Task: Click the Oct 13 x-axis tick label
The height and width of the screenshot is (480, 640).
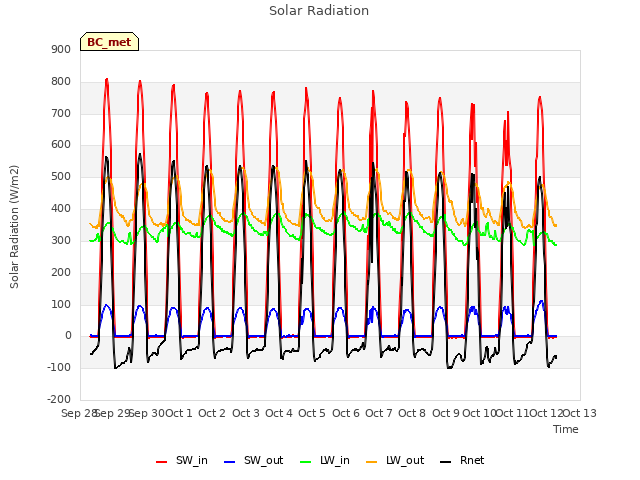Action: (x=580, y=413)
